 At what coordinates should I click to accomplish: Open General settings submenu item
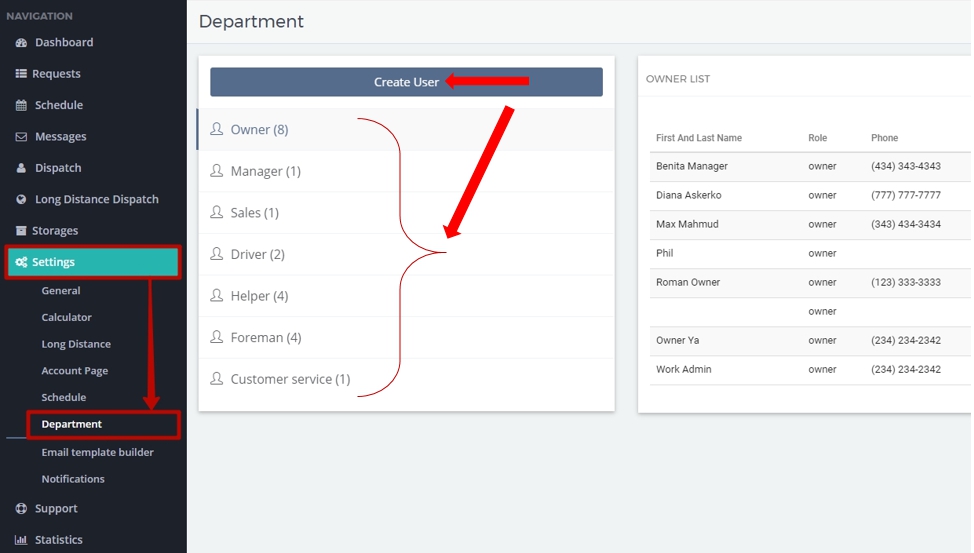tap(61, 291)
